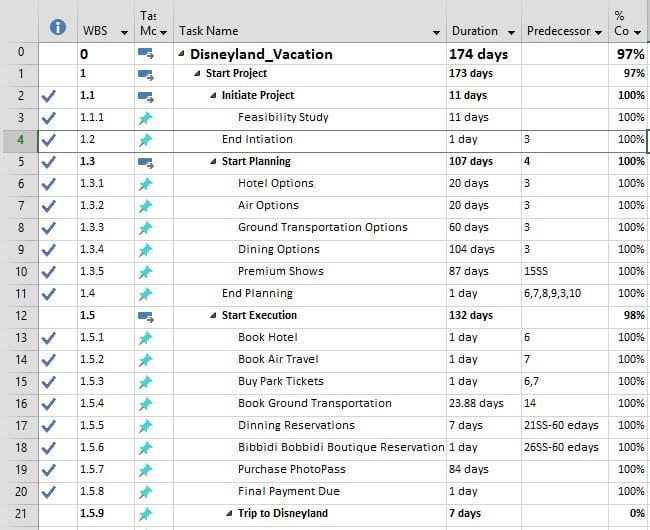The width and height of the screenshot is (650, 530).
Task: Open the Task Name column filter dropdown
Action: (x=435, y=32)
